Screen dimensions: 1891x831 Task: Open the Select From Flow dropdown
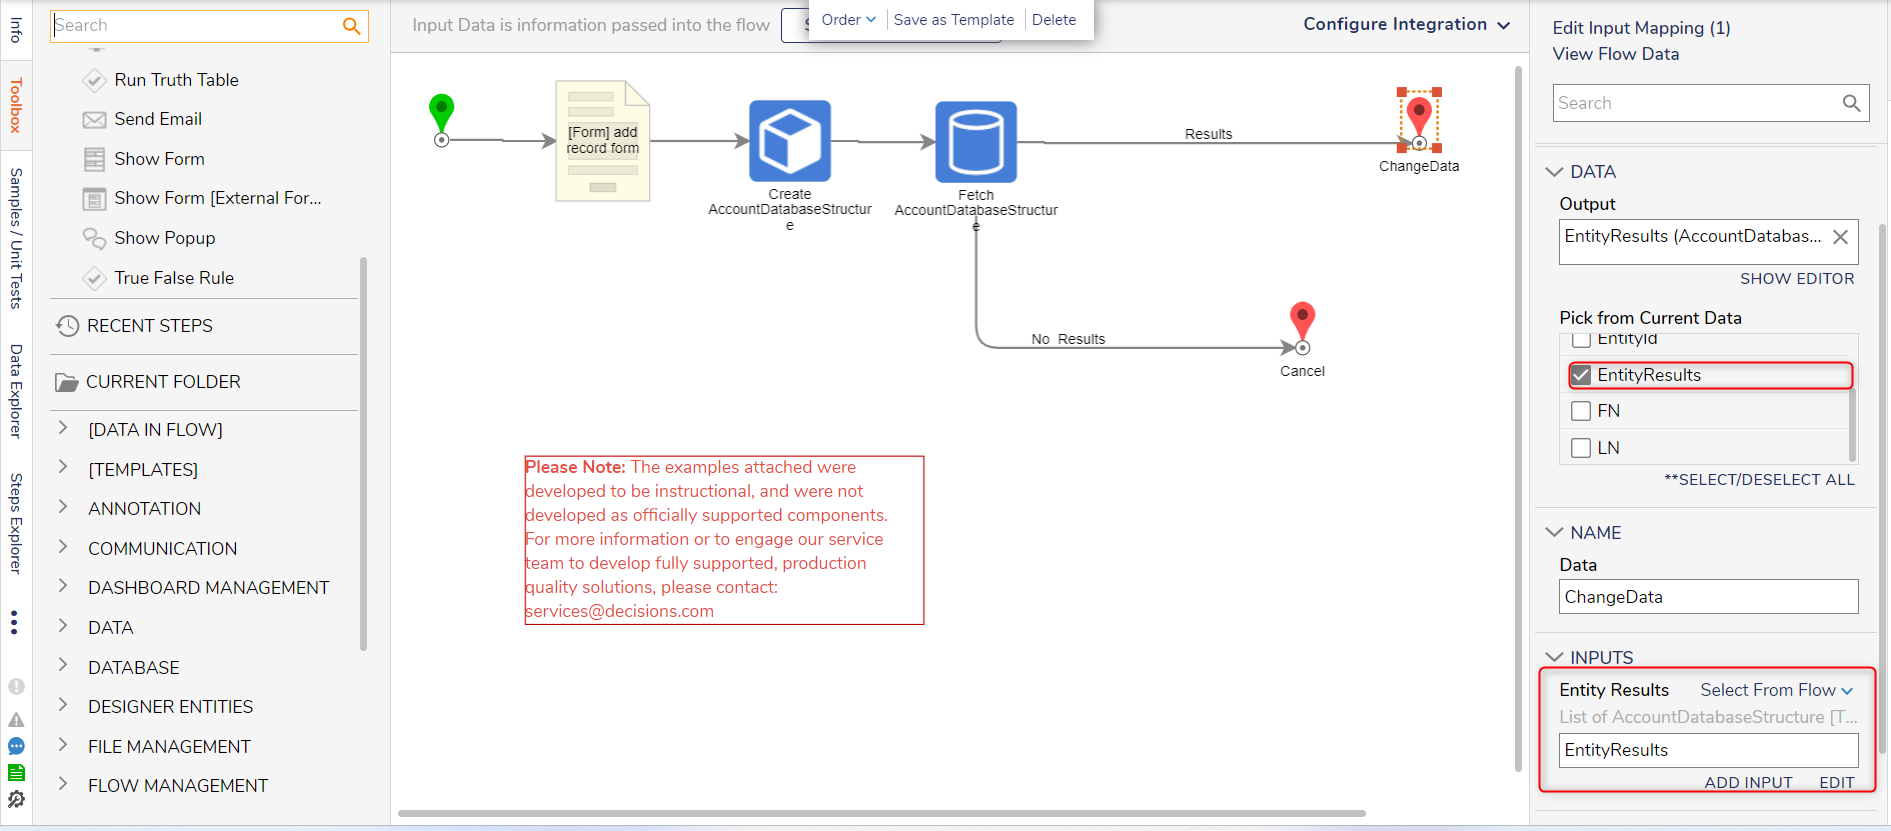tap(1777, 690)
